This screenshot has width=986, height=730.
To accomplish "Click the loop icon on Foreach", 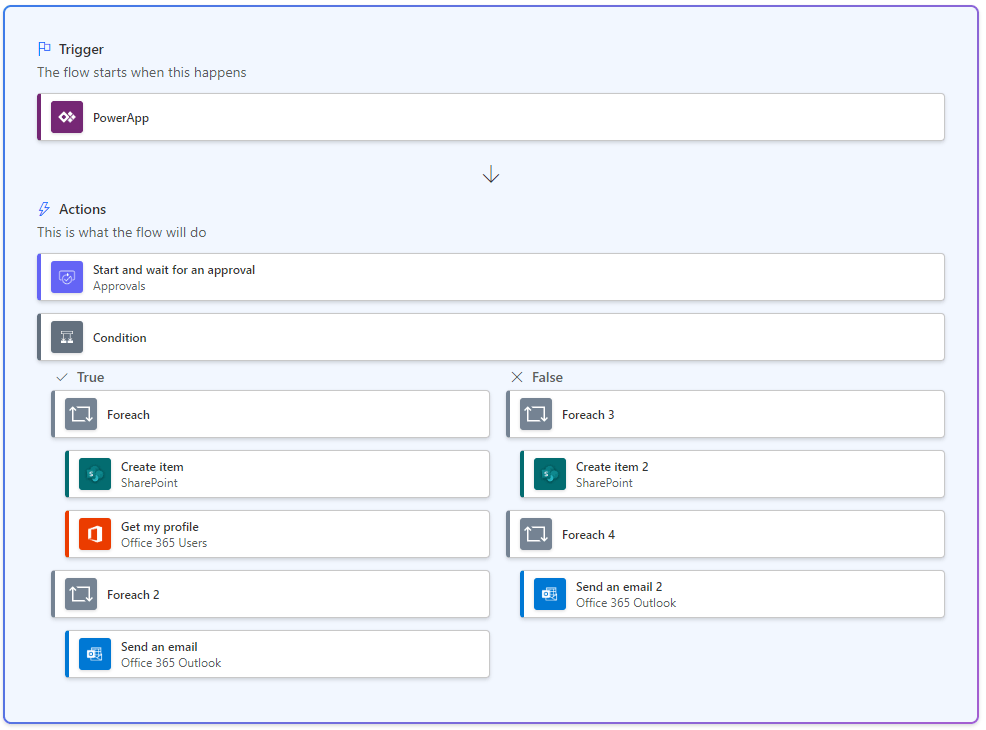I will tap(81, 414).
